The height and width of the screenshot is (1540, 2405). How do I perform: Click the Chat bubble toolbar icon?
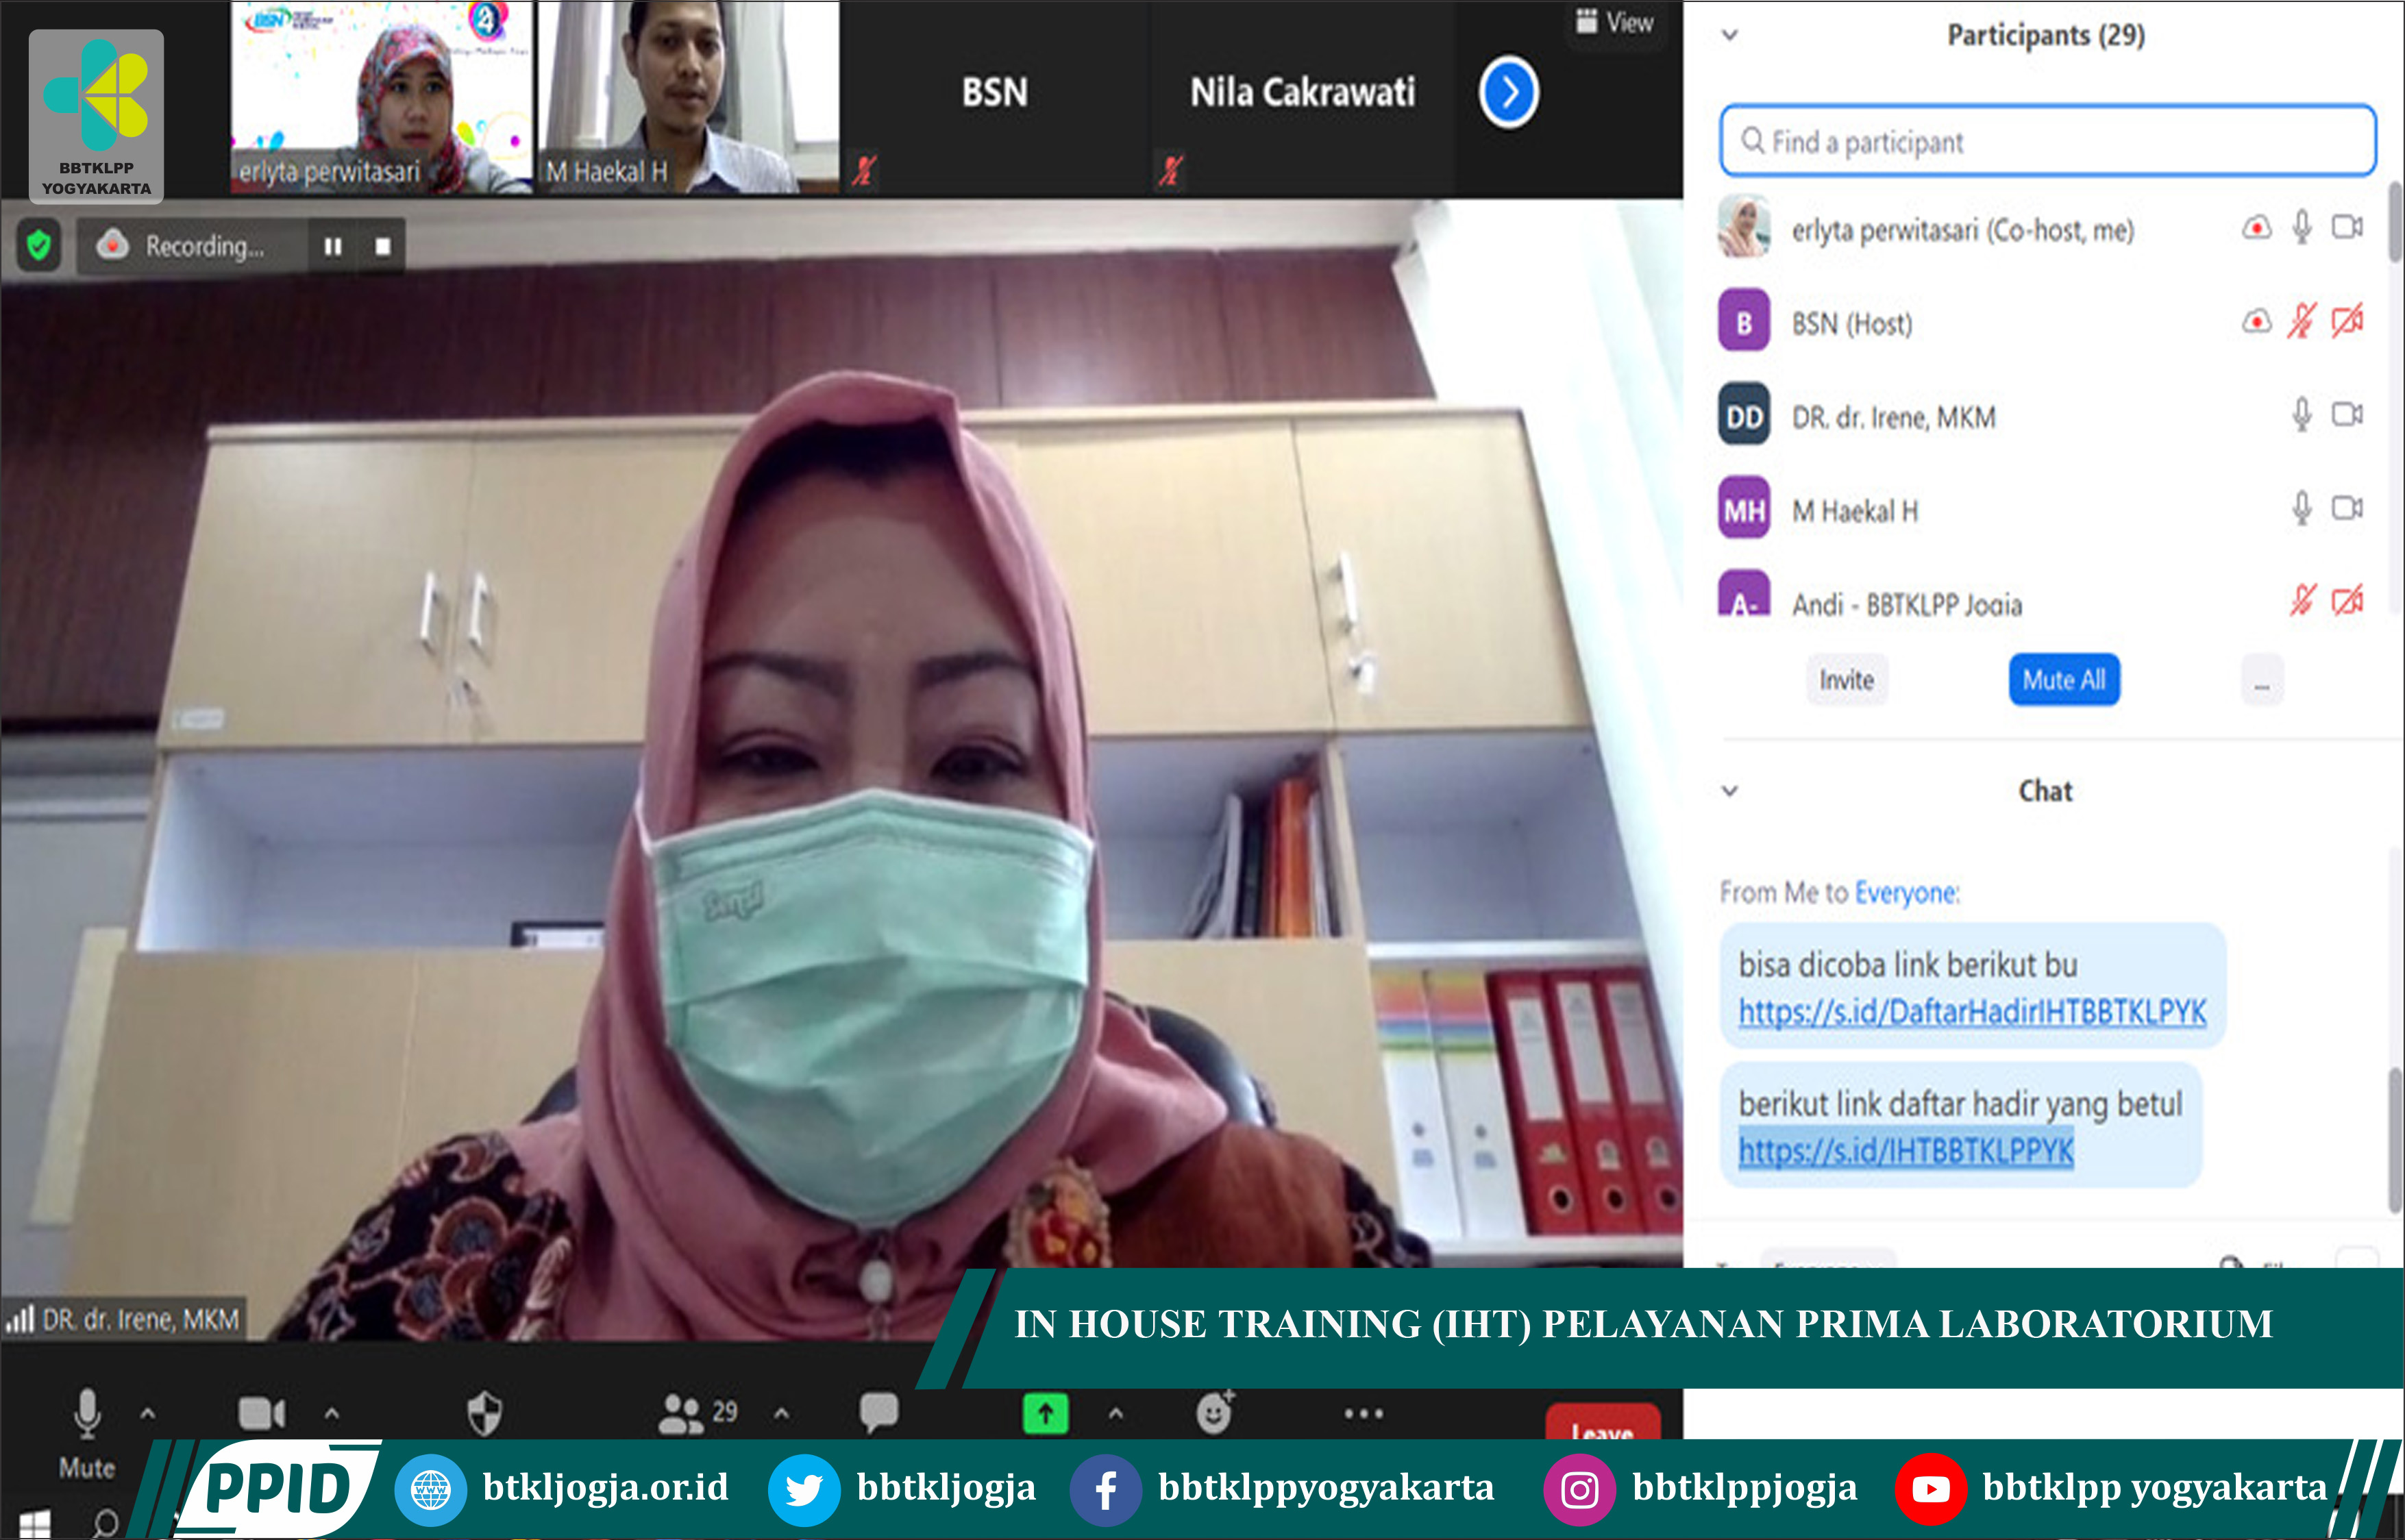point(879,1412)
